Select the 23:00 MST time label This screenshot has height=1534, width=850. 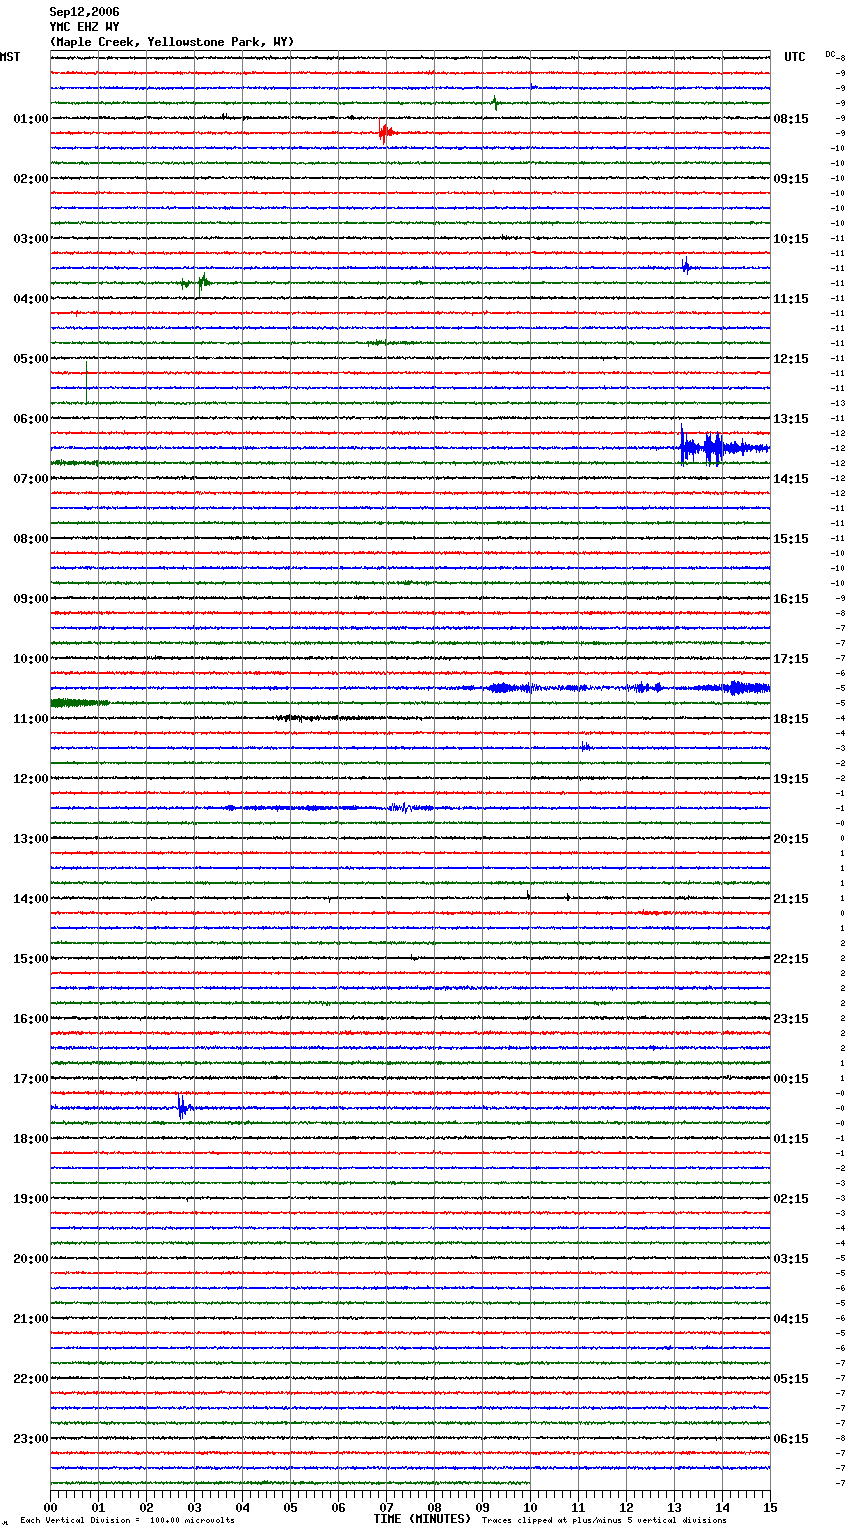click(x=31, y=1439)
